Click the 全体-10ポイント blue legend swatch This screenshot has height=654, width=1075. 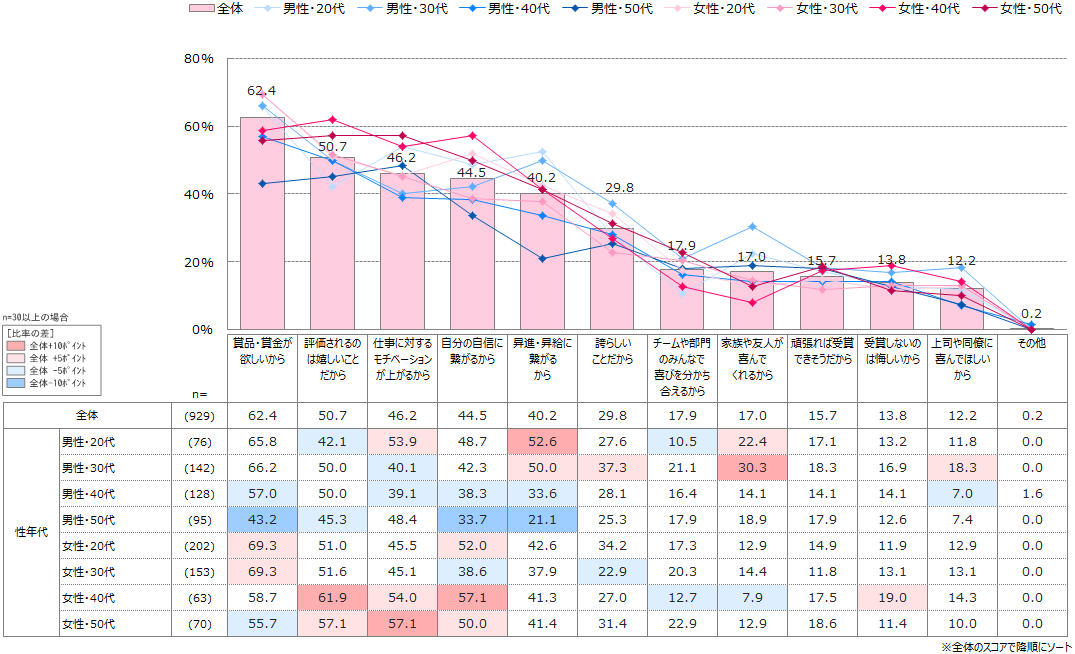[x=17, y=382]
